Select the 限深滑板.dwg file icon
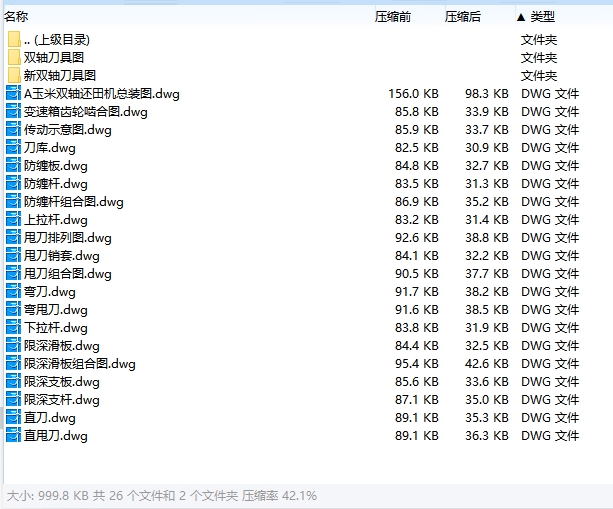 (x=13, y=345)
